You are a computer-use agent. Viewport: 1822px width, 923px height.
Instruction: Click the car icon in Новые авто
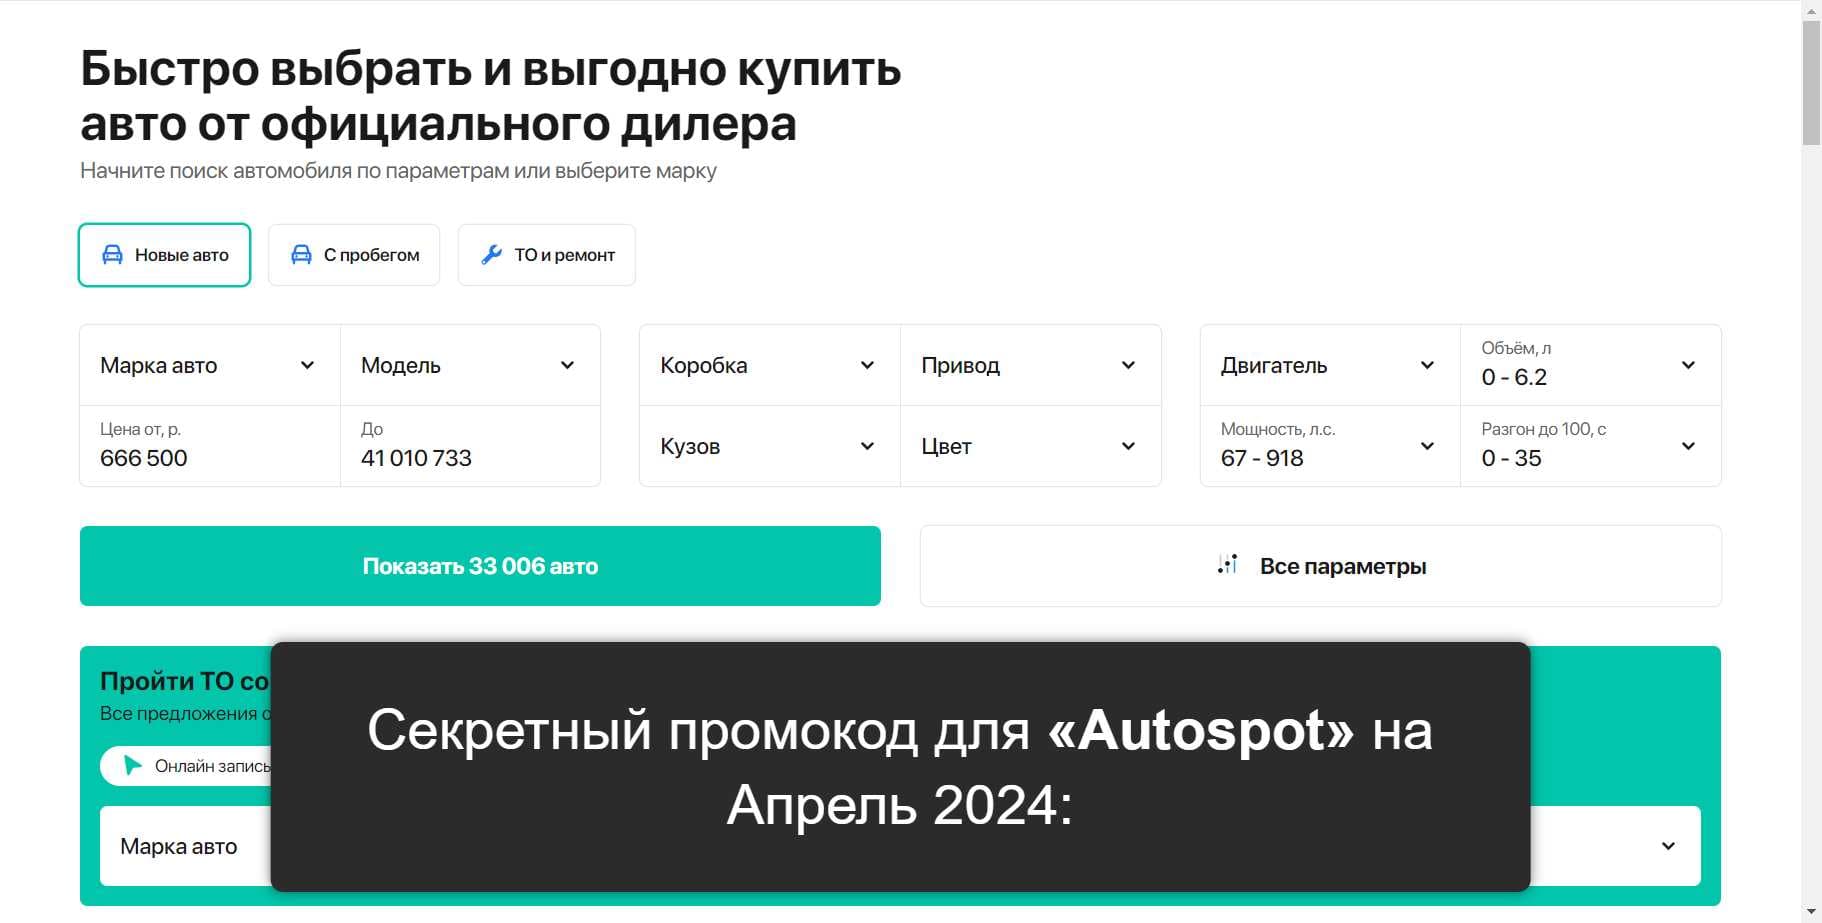(x=113, y=255)
